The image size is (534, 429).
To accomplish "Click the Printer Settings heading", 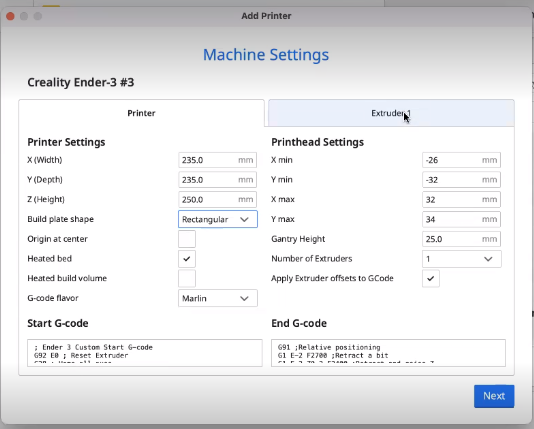I will coord(66,142).
